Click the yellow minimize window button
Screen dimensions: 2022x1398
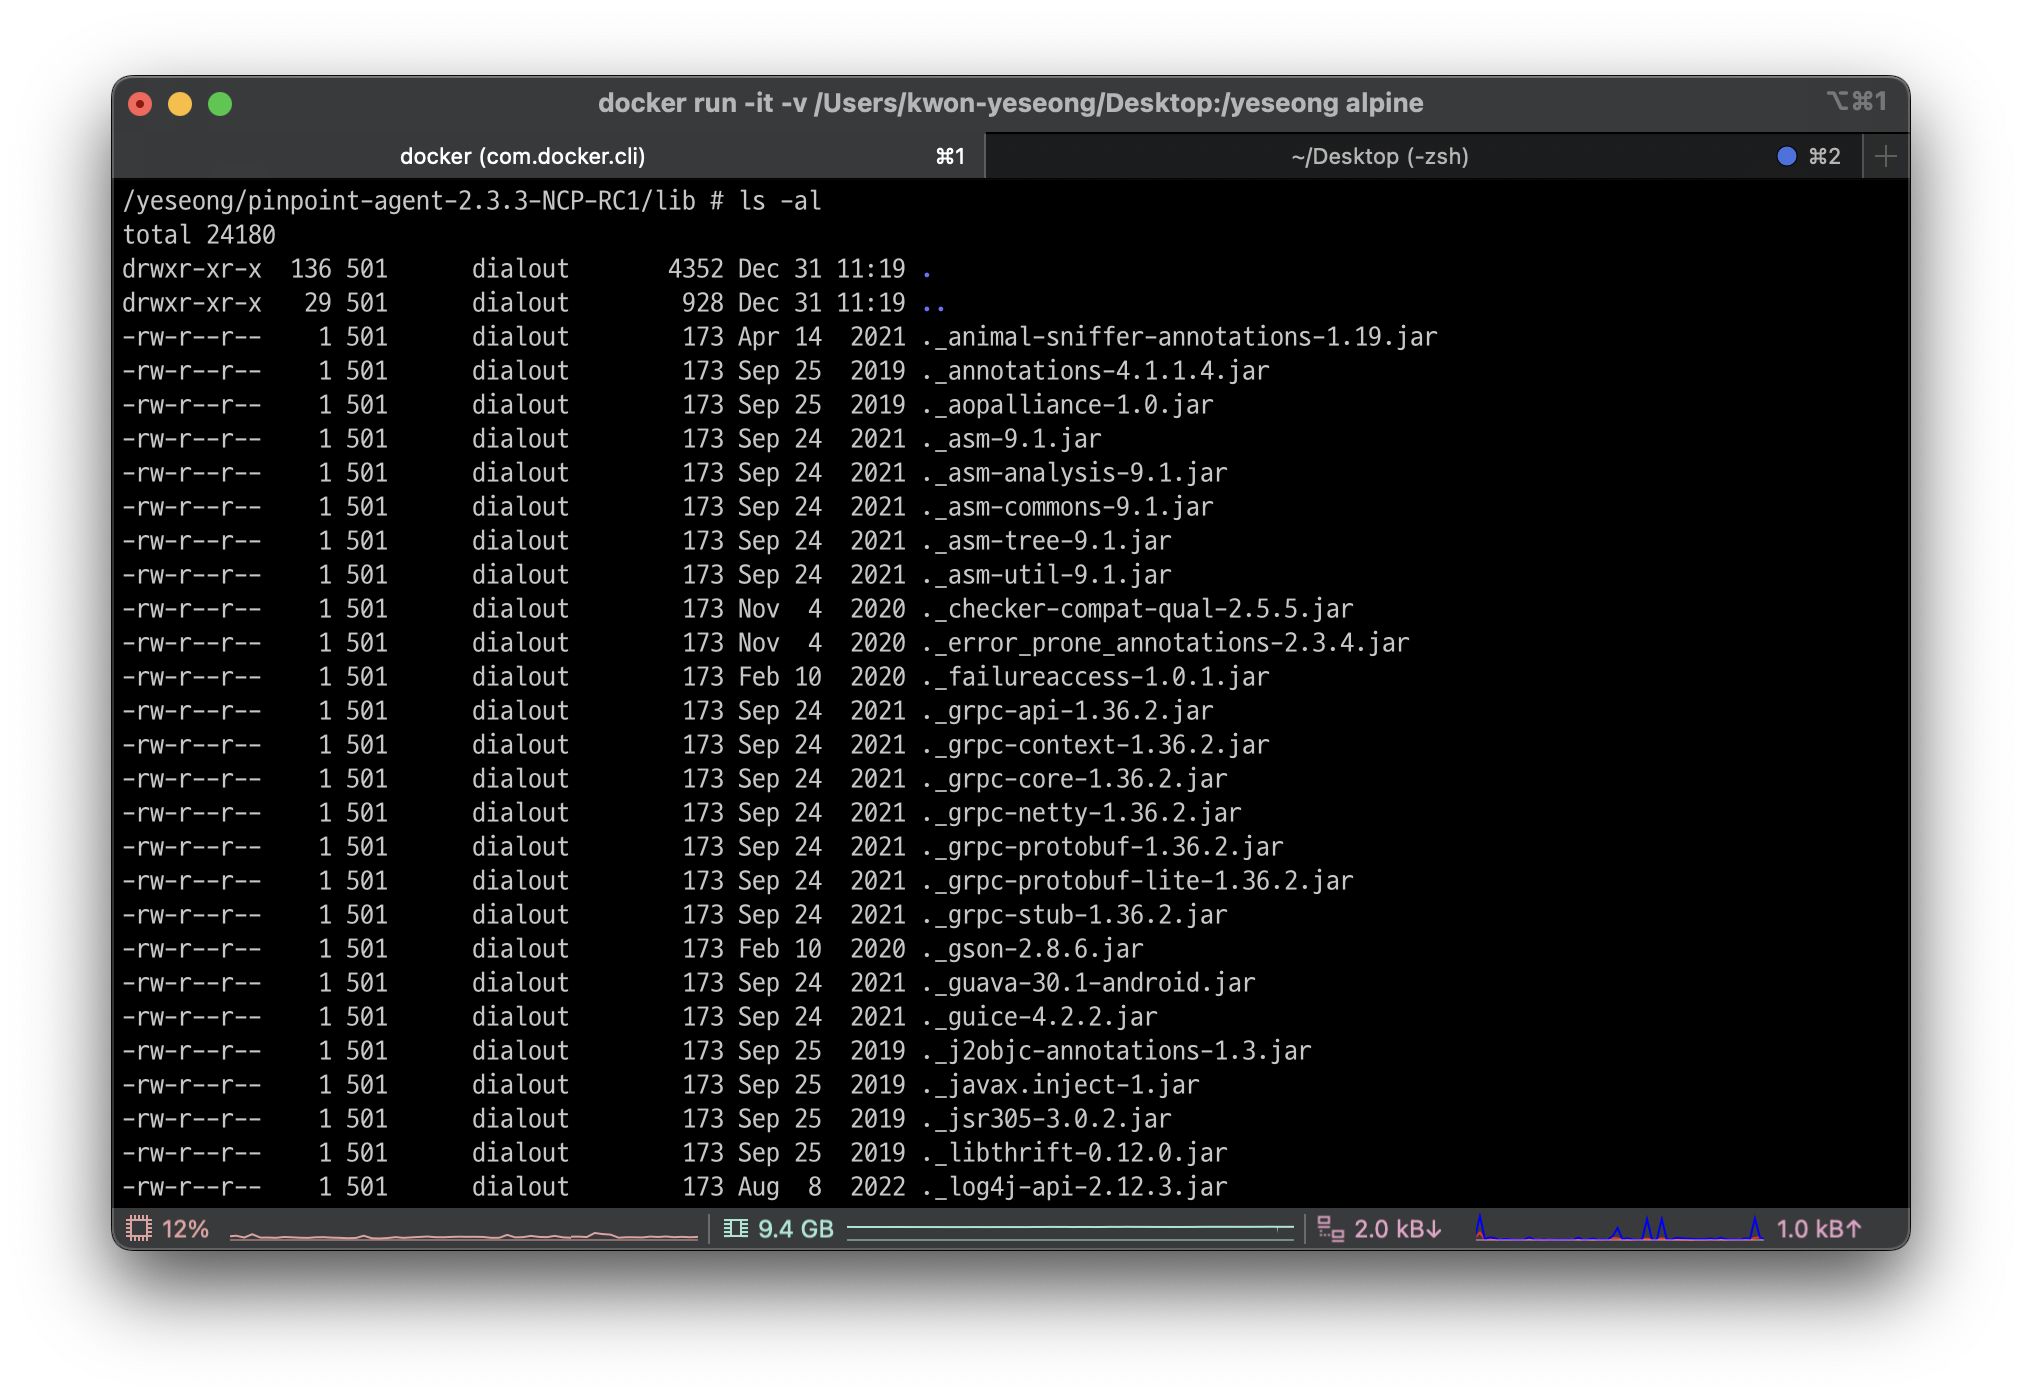point(180,104)
